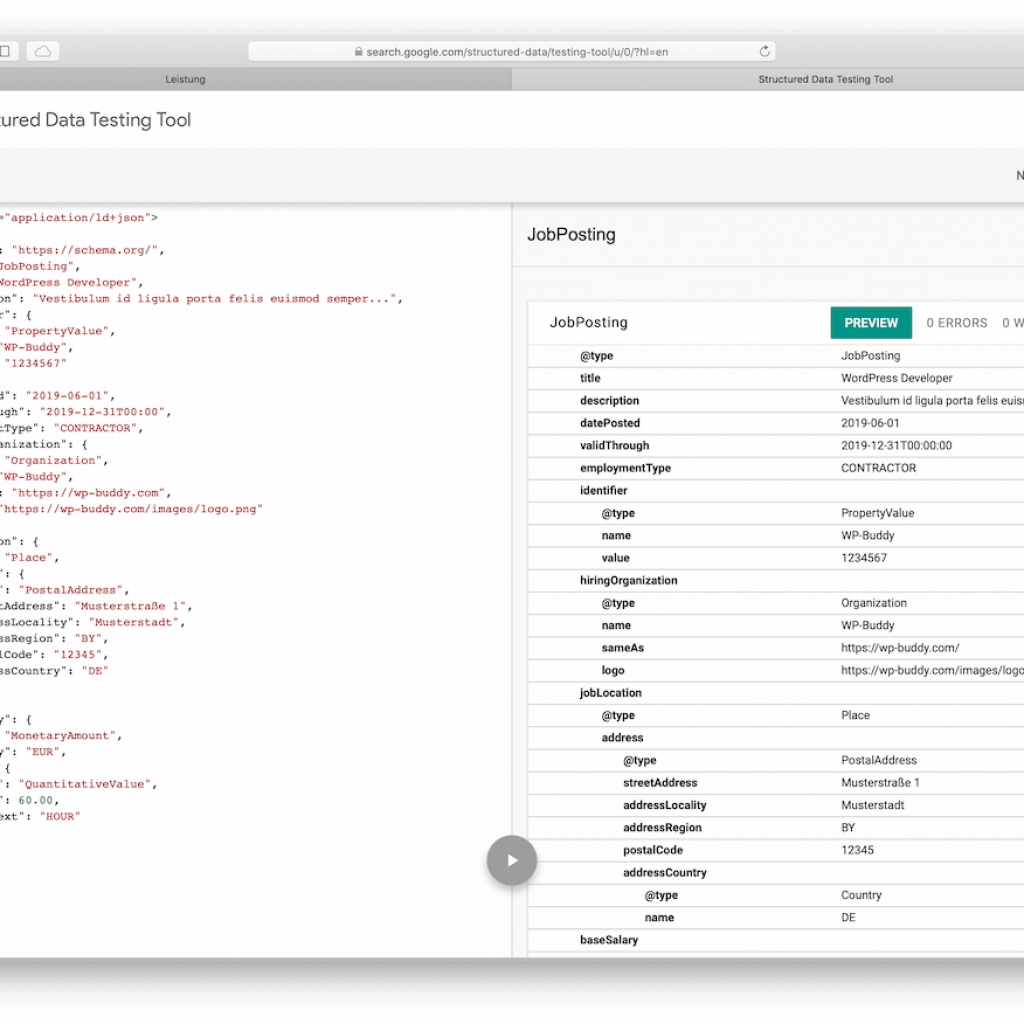Select the baseSalary row

[x=776, y=940]
